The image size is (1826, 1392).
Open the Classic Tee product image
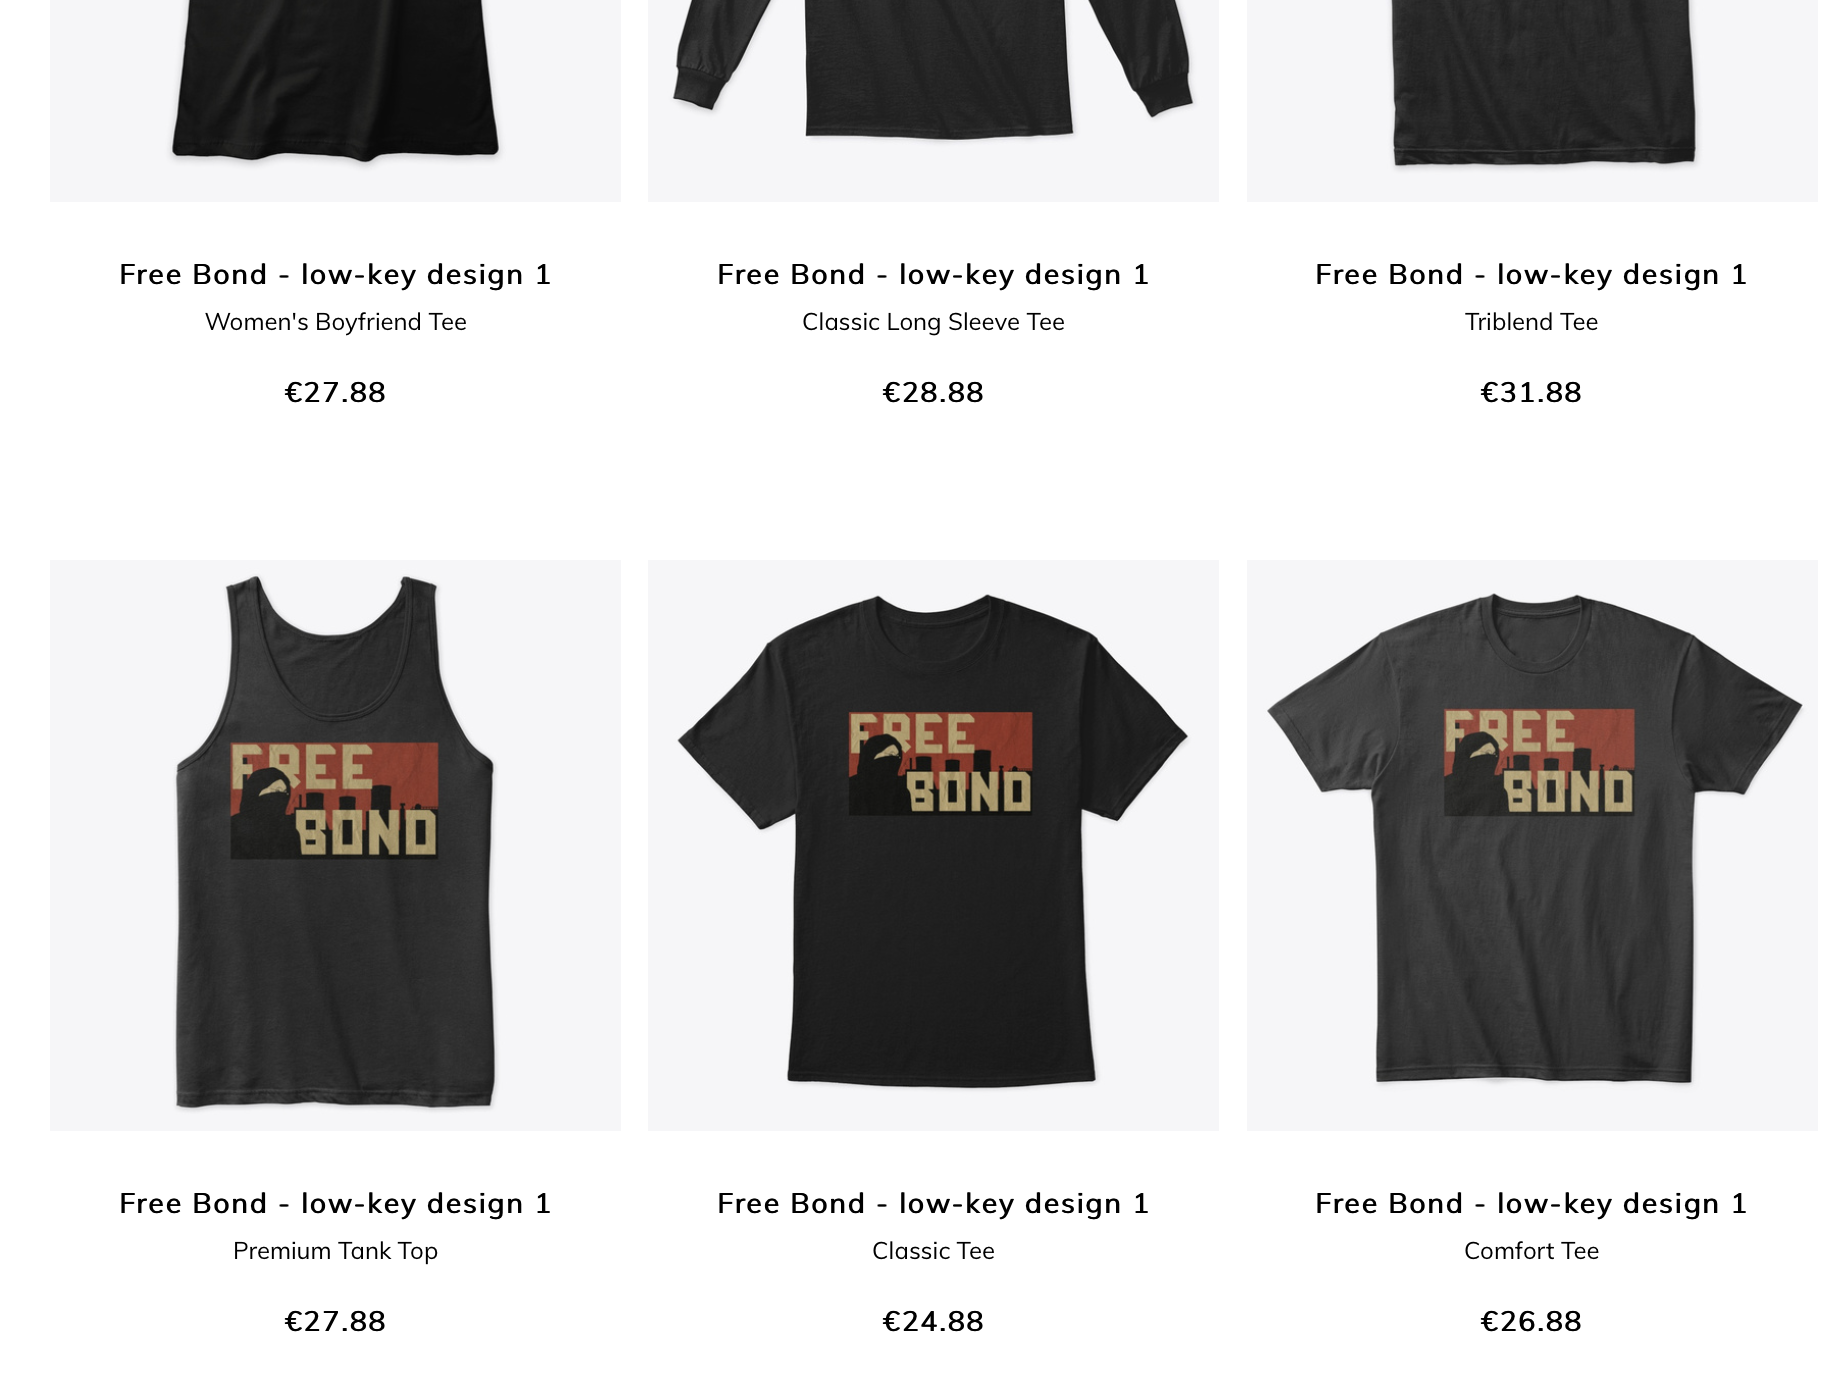pyautogui.click(x=933, y=845)
